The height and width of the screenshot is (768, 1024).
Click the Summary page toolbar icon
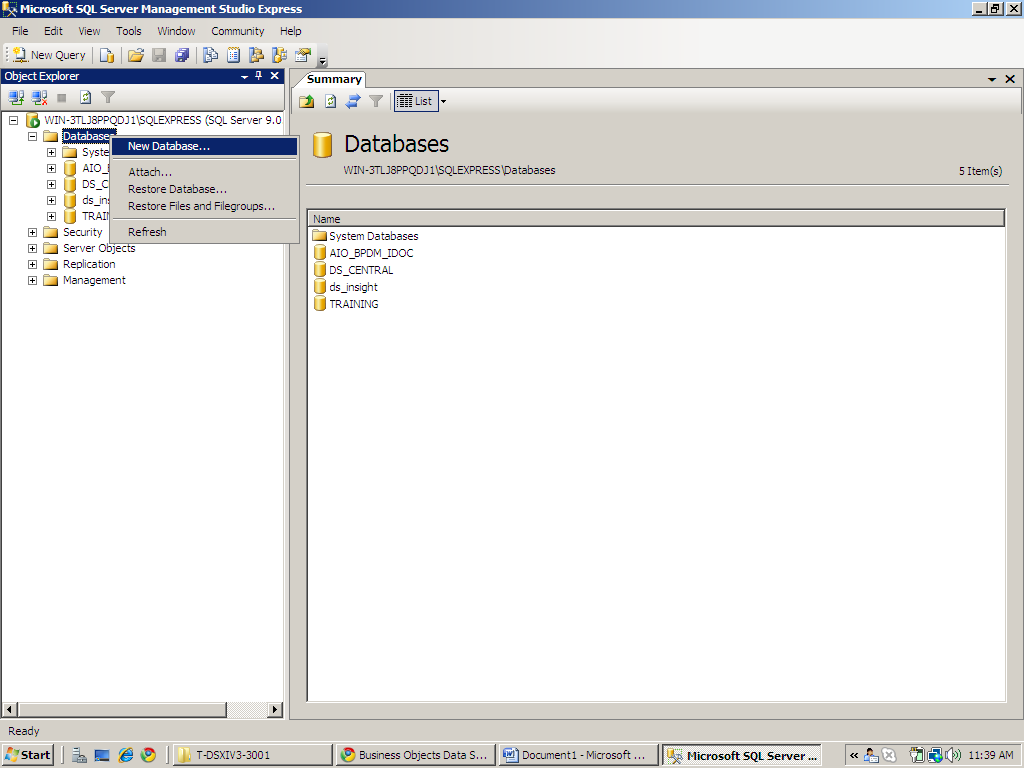(x=233, y=56)
